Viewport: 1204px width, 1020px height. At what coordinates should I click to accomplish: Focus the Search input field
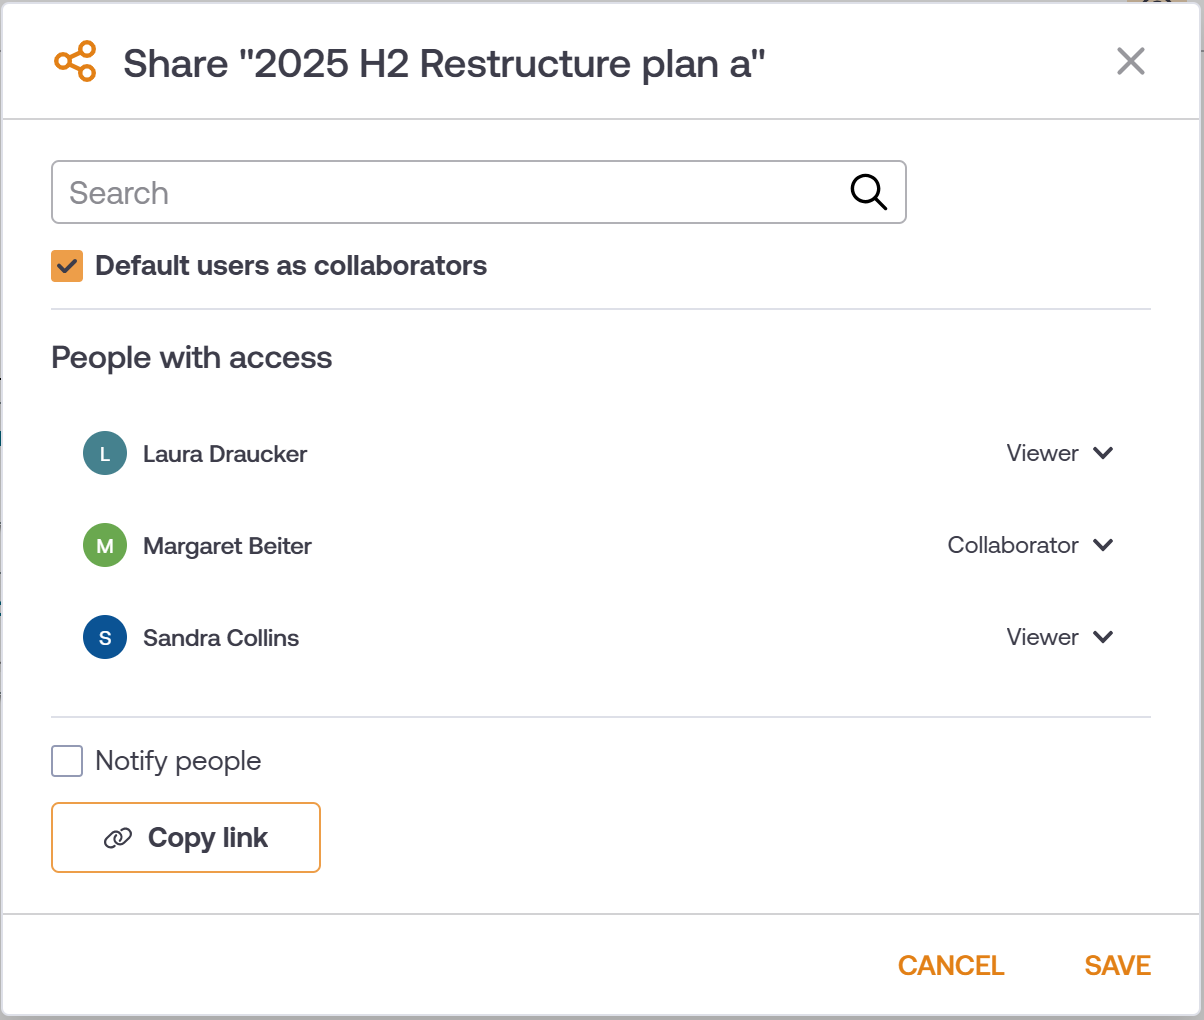450,192
